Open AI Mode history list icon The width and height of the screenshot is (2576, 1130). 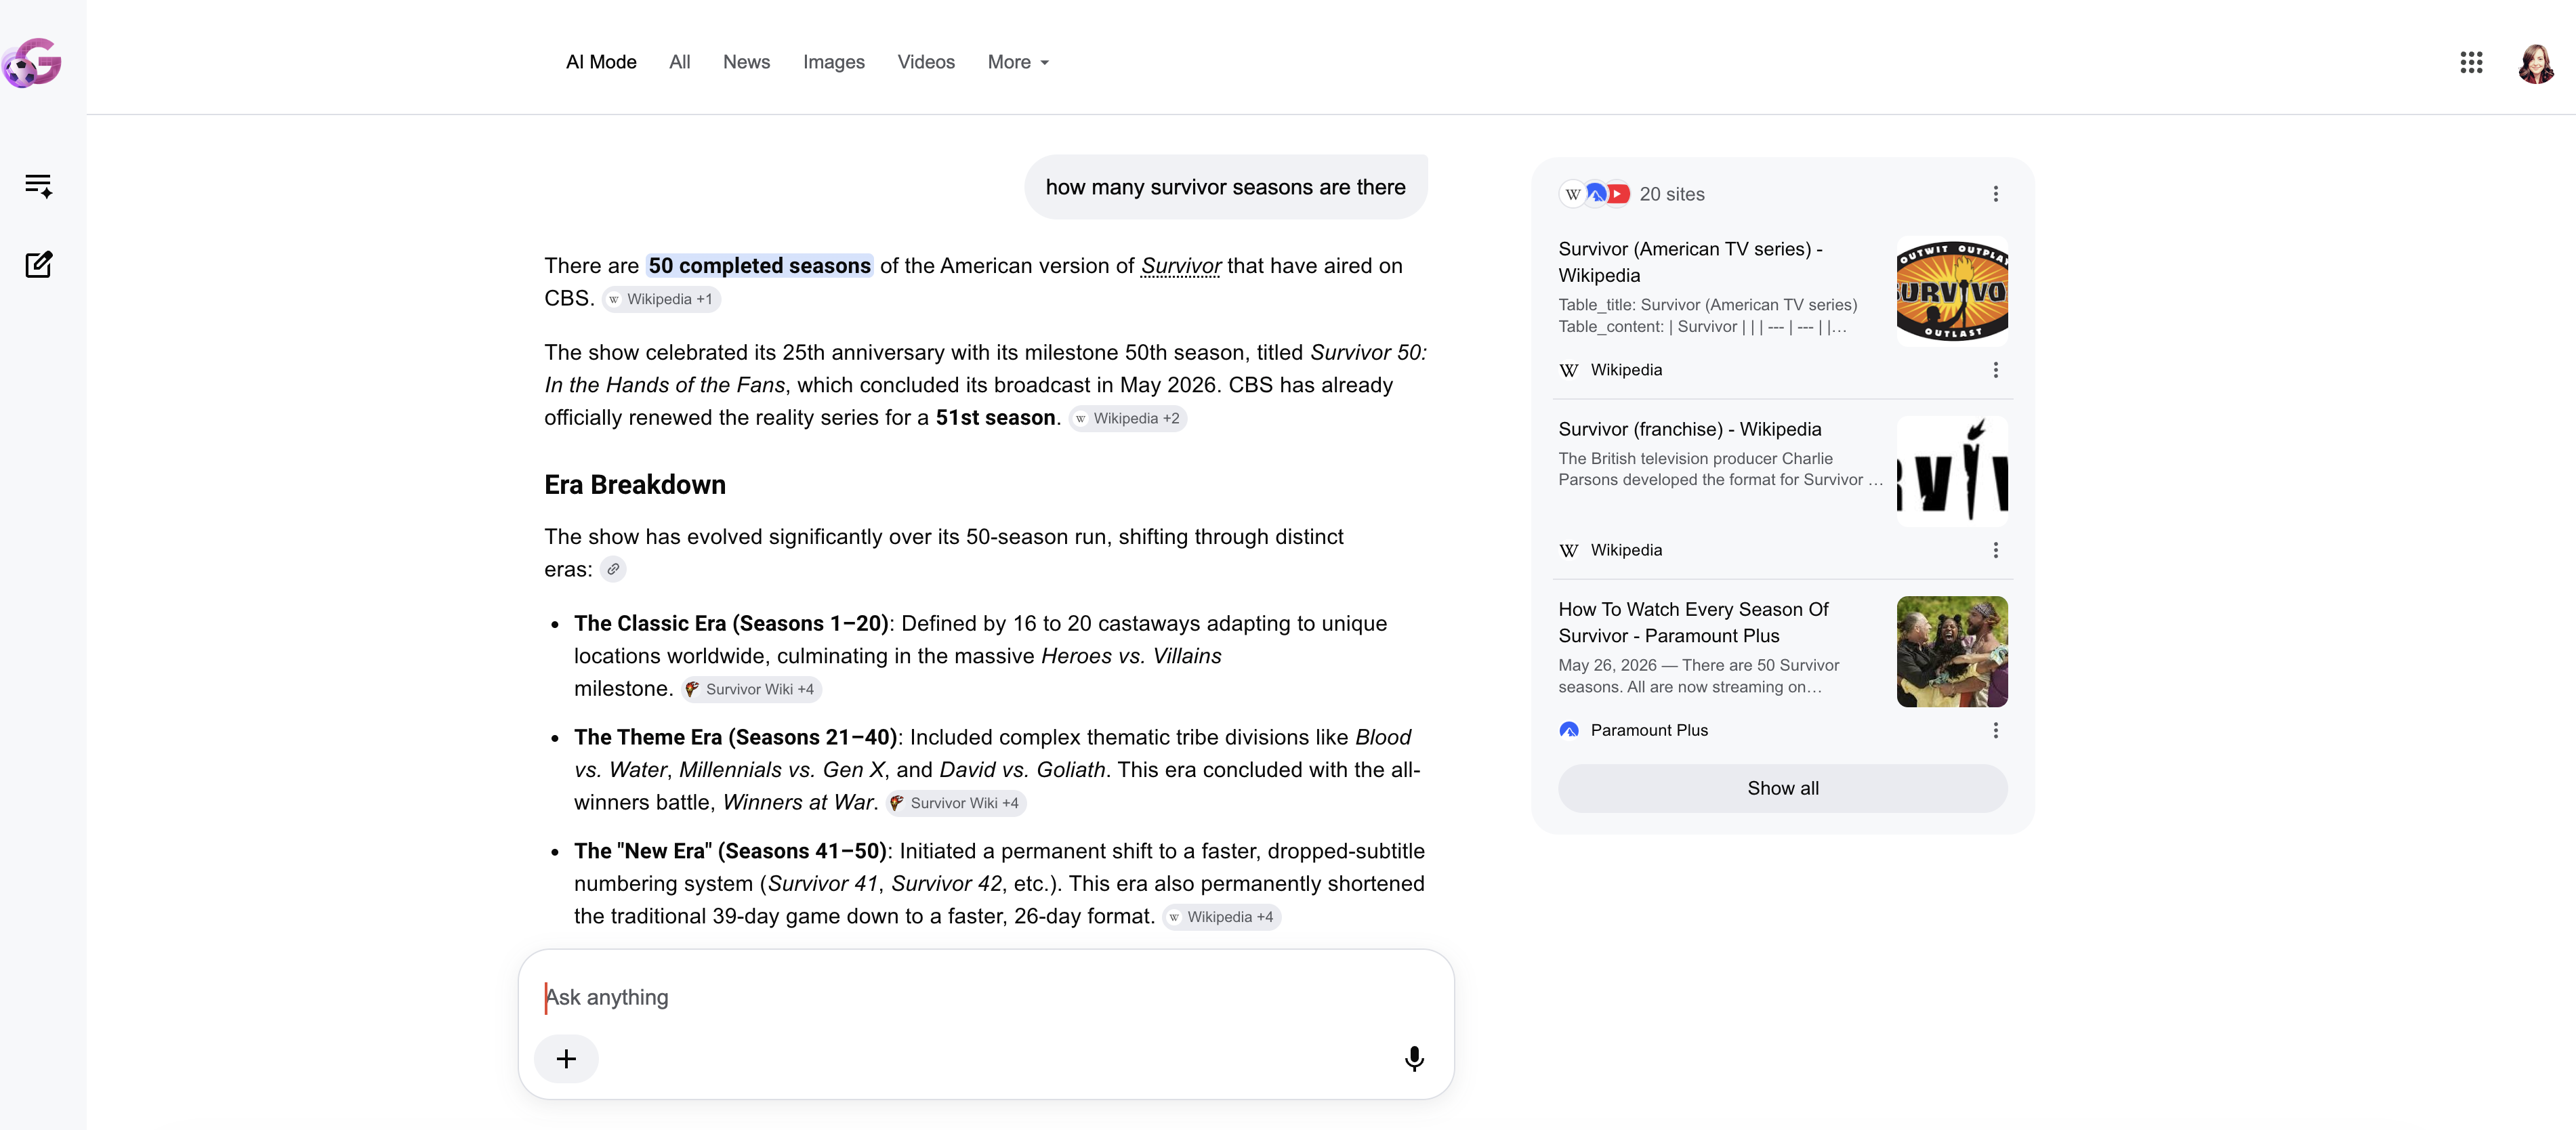point(38,185)
